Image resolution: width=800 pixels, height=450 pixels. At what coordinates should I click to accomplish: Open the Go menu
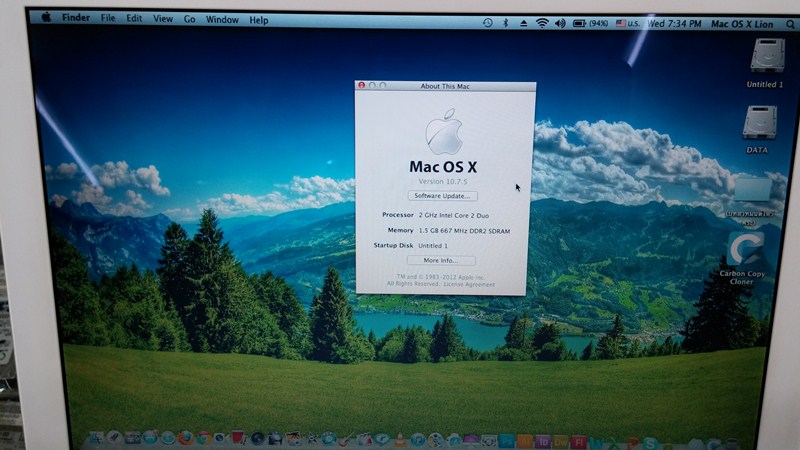pyautogui.click(x=189, y=19)
